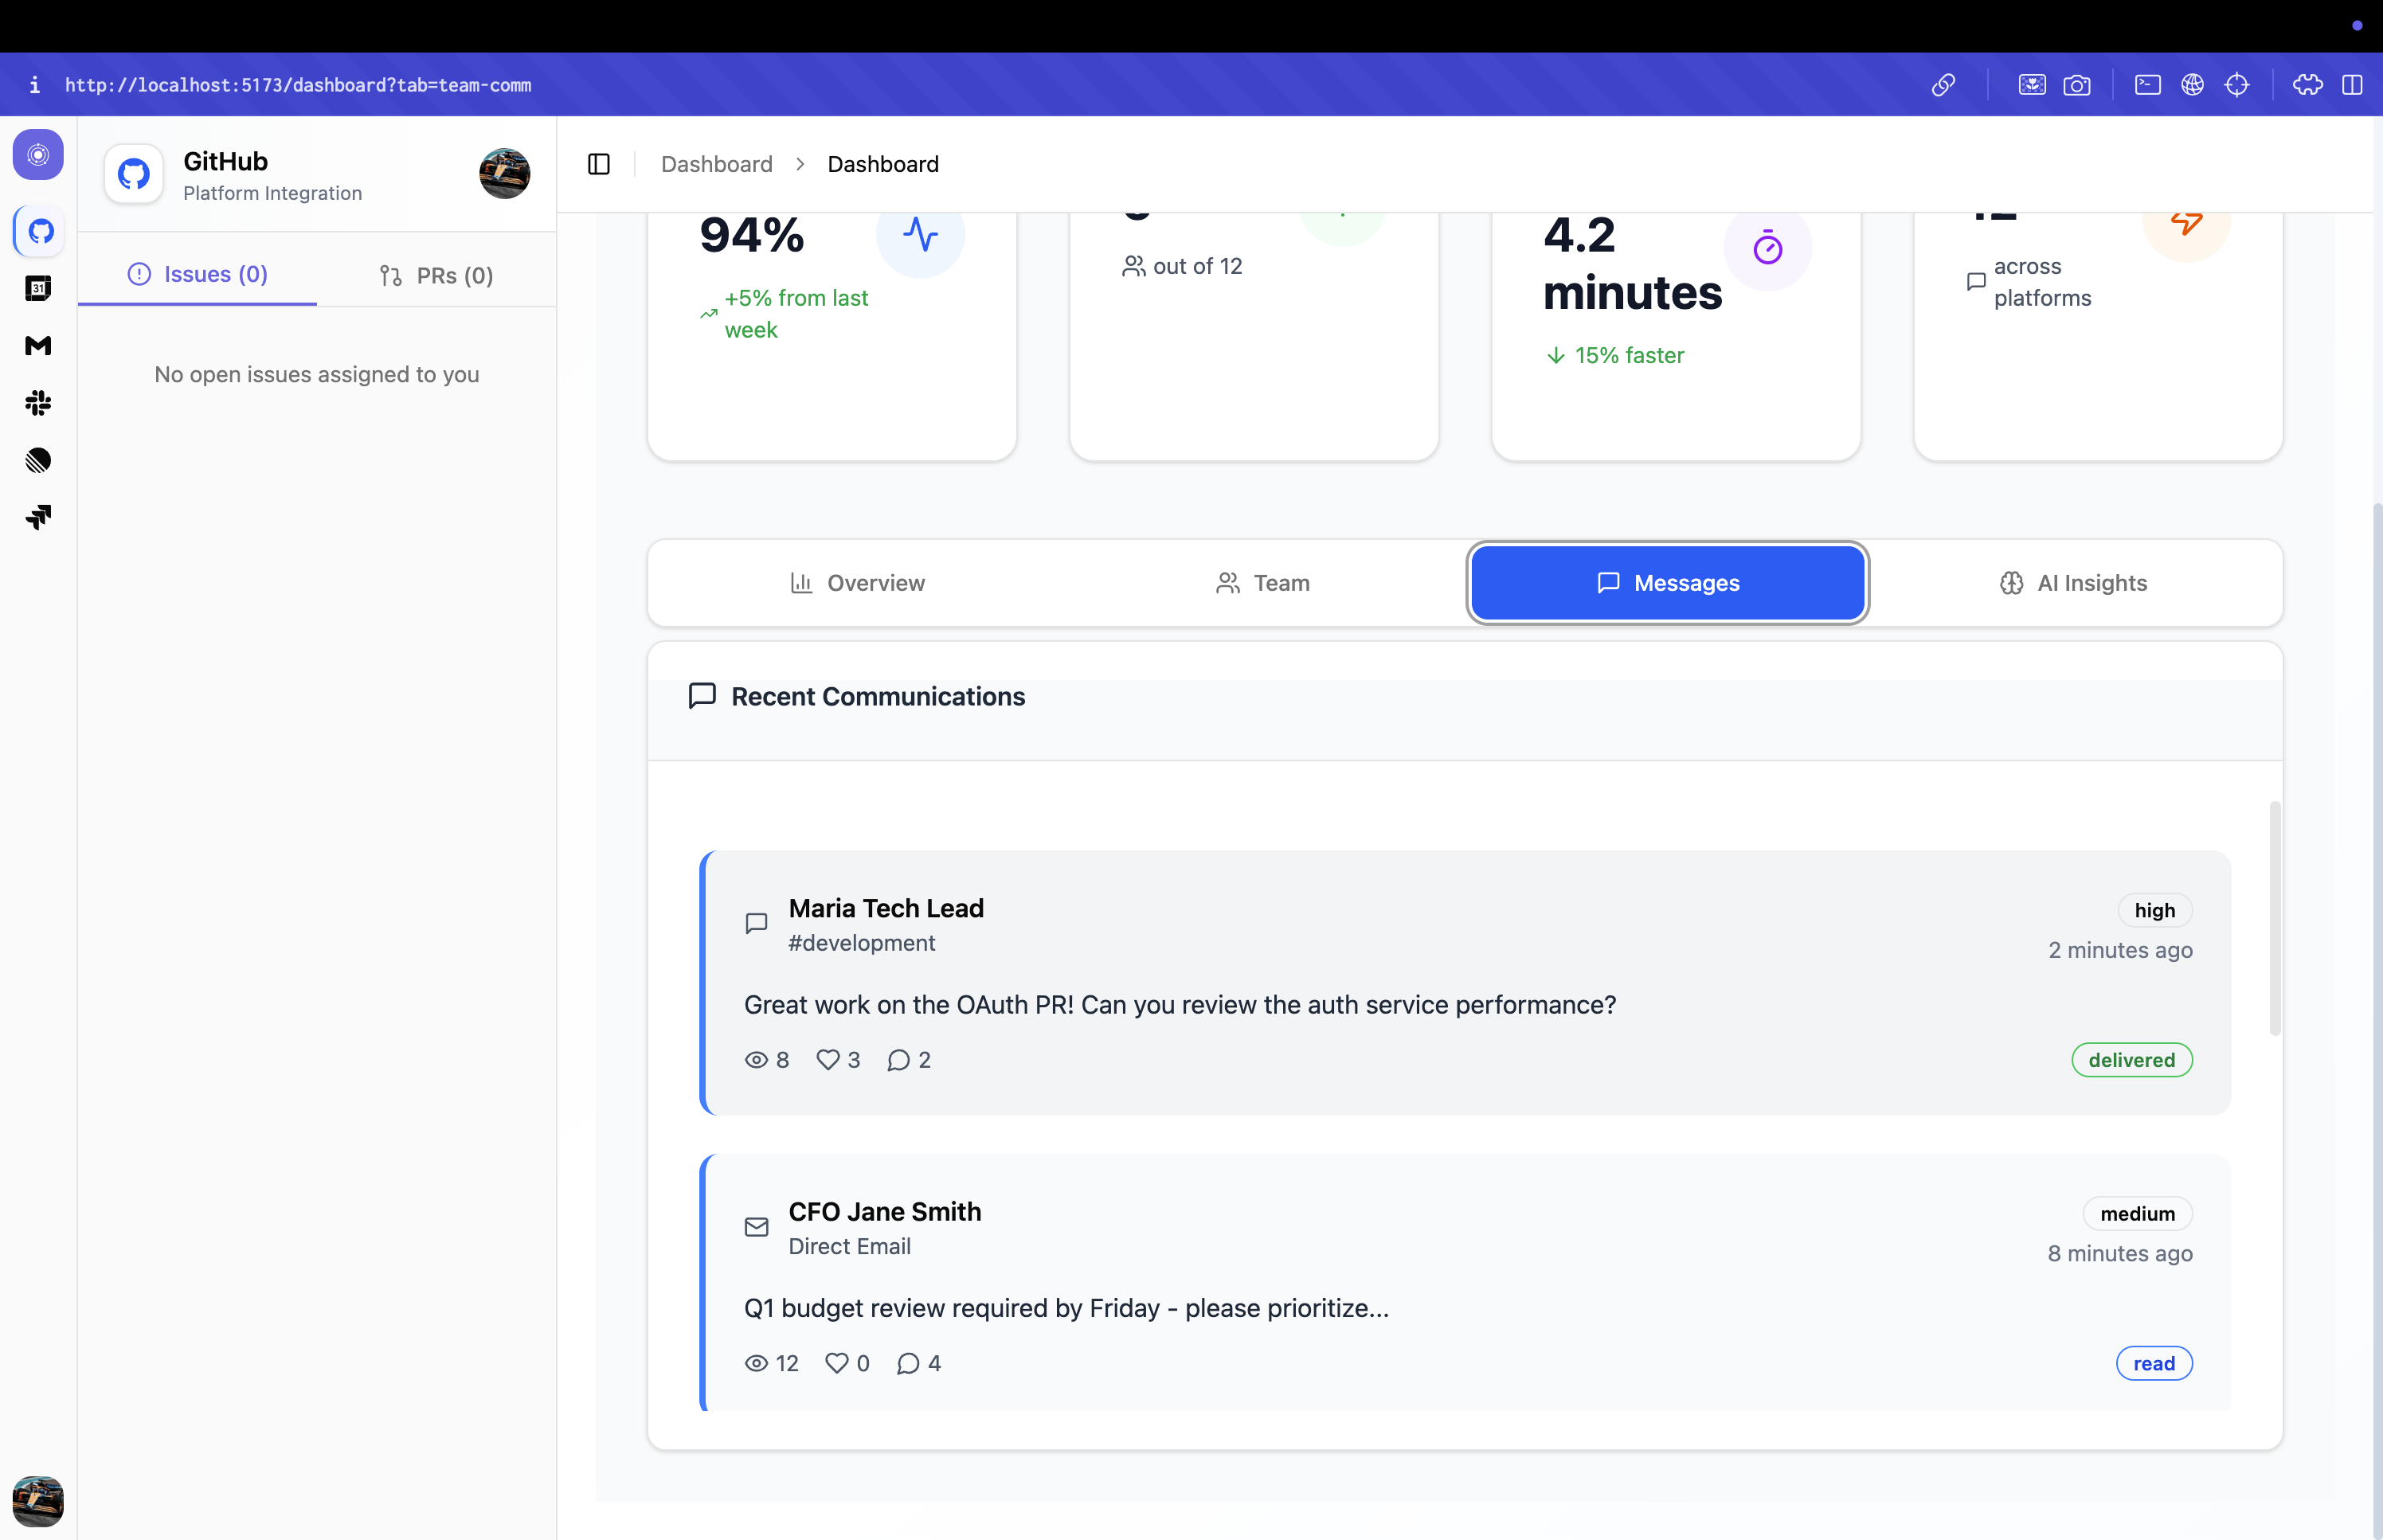This screenshot has height=1540, width=2383.
Task: Open the Slack sidebar icon
Action: (38, 403)
